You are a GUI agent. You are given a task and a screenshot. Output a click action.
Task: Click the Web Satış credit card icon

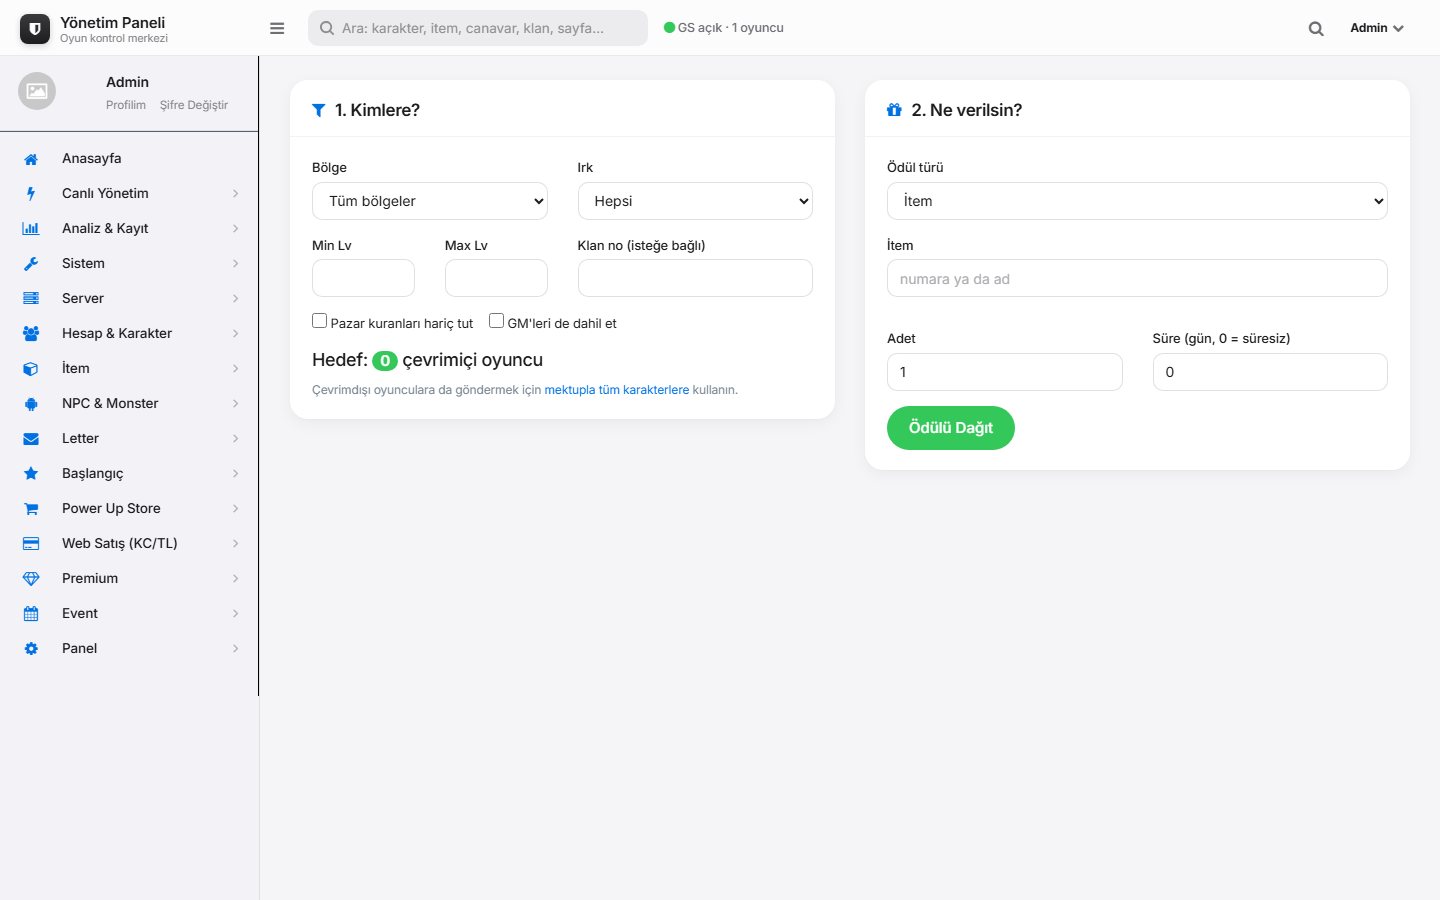point(31,544)
